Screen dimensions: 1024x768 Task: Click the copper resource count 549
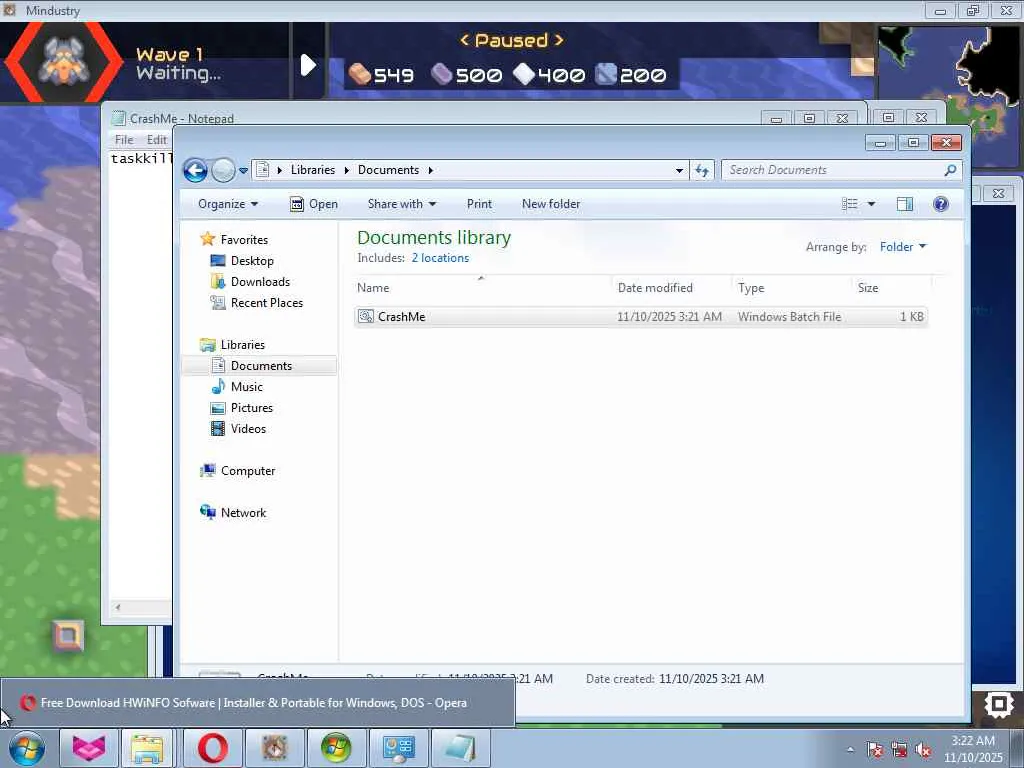point(381,74)
